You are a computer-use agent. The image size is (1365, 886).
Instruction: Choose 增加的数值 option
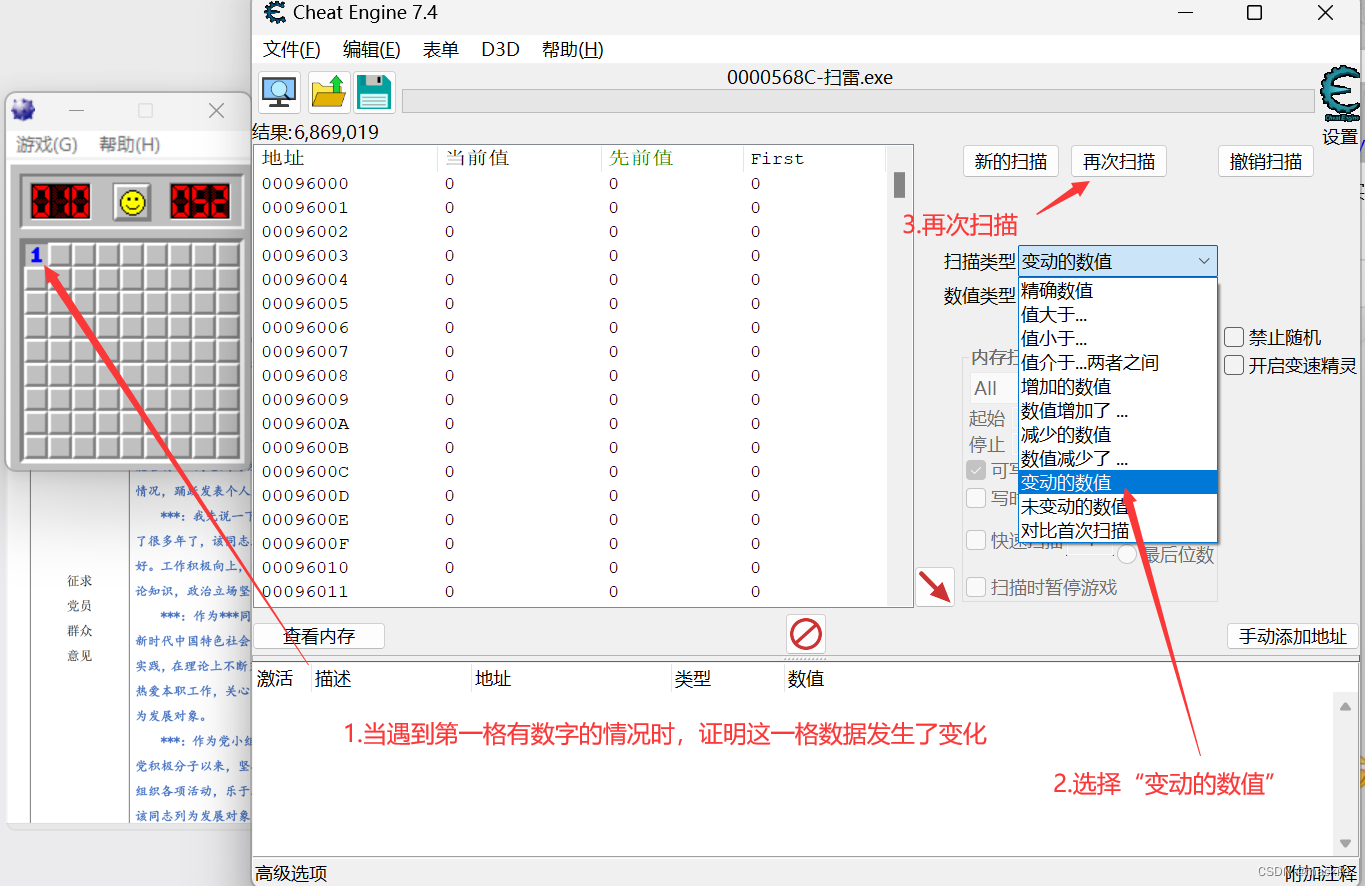pyautogui.click(x=1118, y=387)
